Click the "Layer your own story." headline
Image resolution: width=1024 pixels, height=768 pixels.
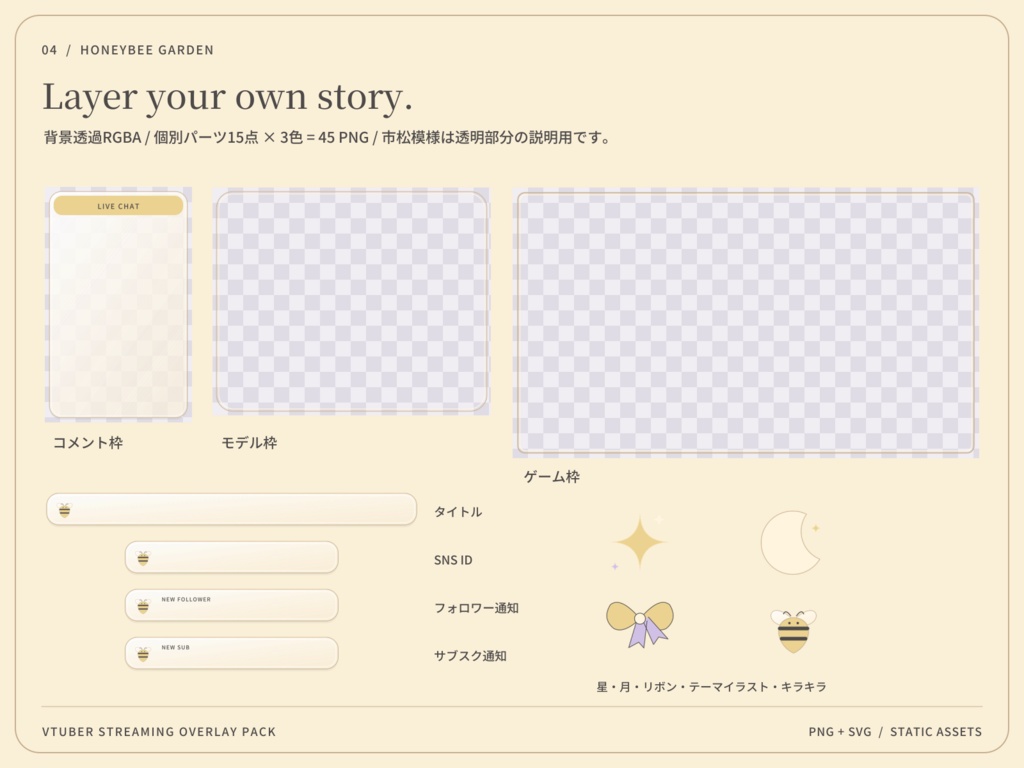pos(227,97)
